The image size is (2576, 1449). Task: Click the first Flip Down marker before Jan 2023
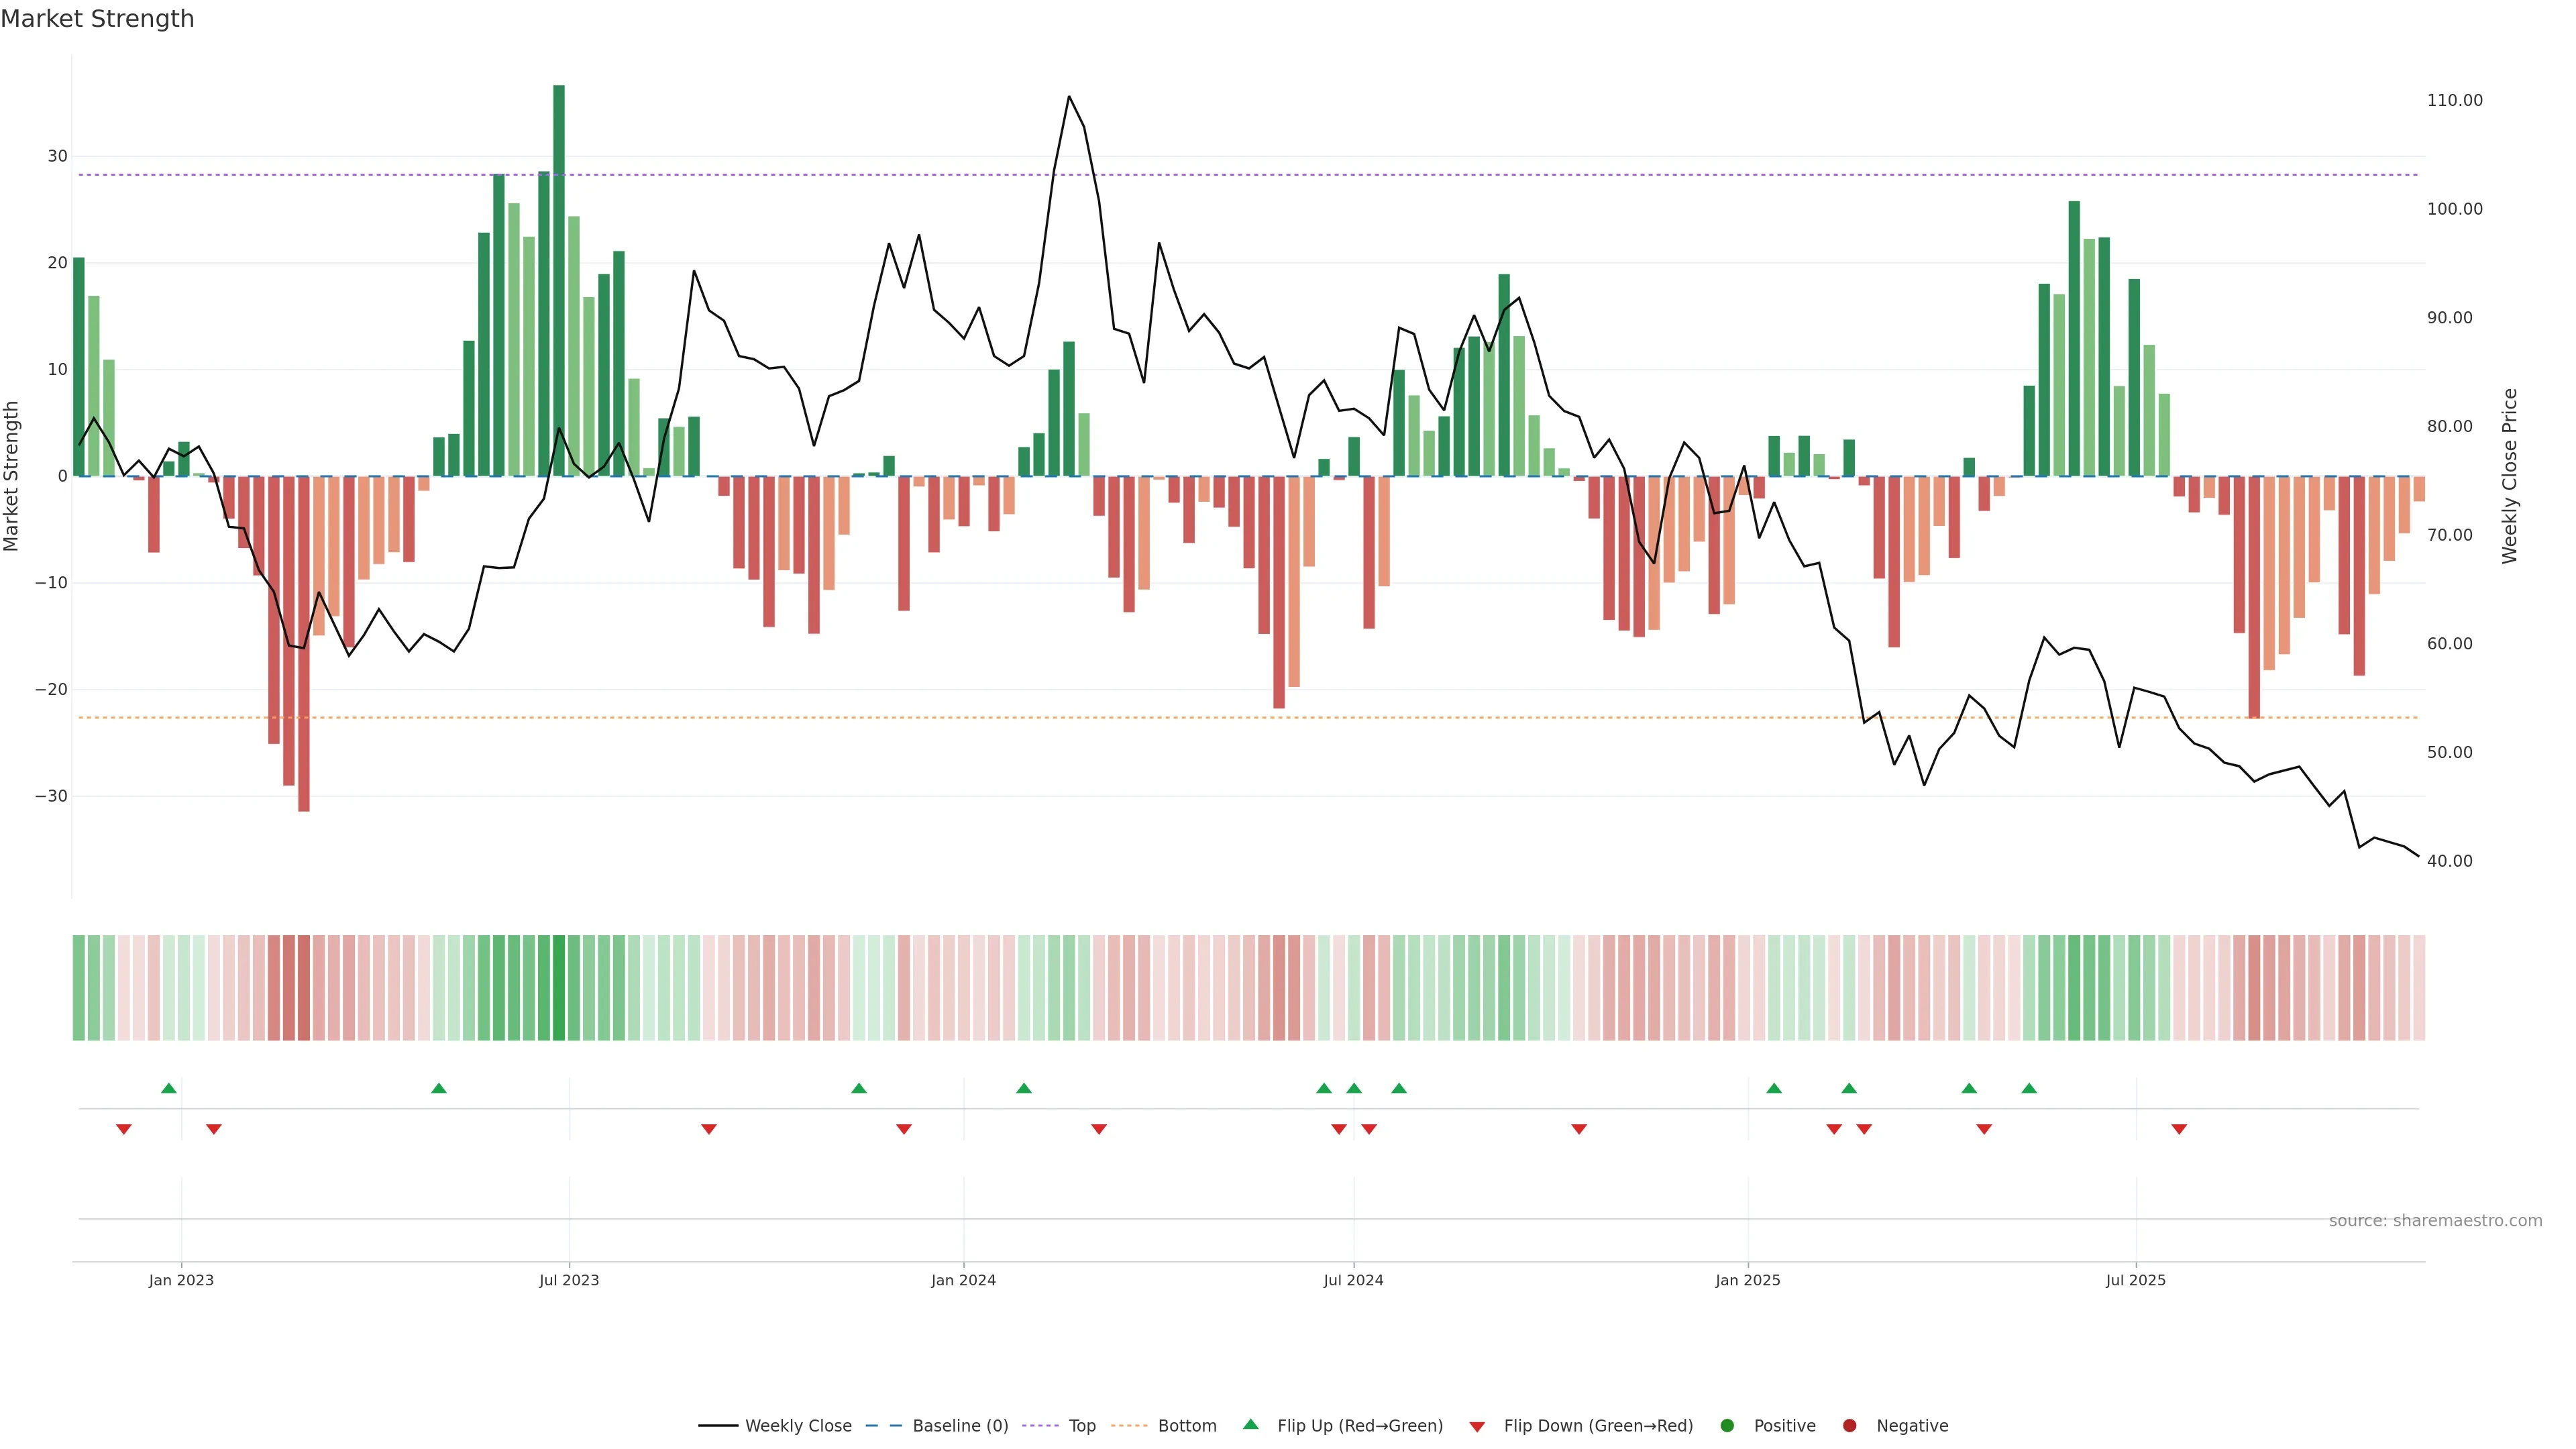click(124, 1129)
